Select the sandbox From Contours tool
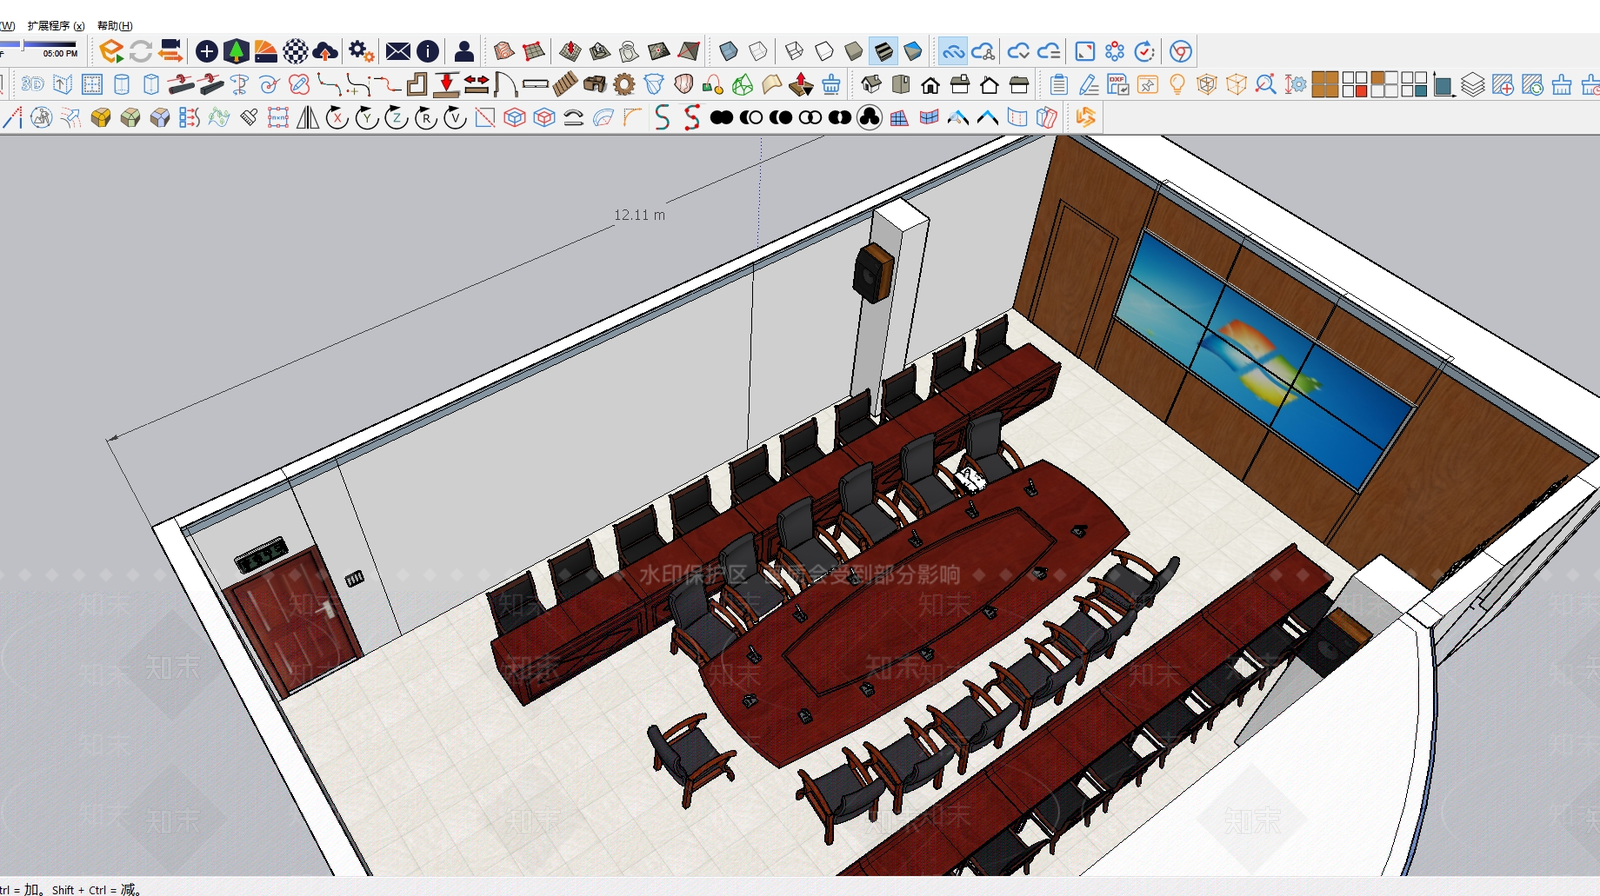This screenshot has width=1600, height=896. point(504,51)
